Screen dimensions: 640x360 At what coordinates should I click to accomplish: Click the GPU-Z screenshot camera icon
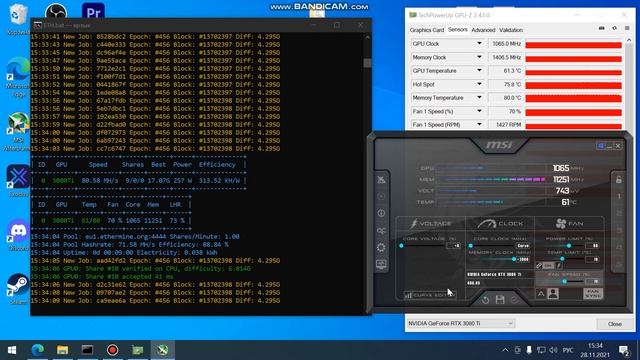602,28
